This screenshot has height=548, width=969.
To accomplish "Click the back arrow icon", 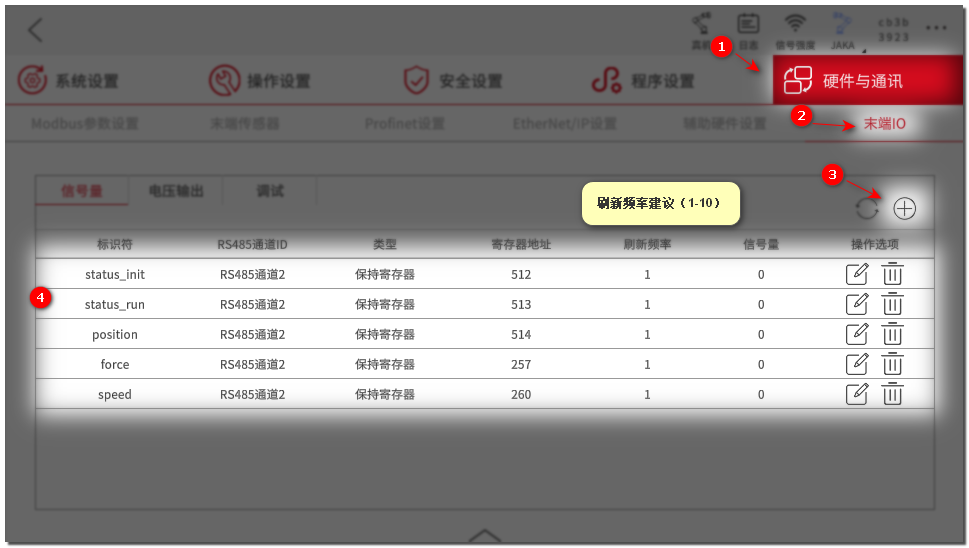I will pyautogui.click(x=36, y=30).
